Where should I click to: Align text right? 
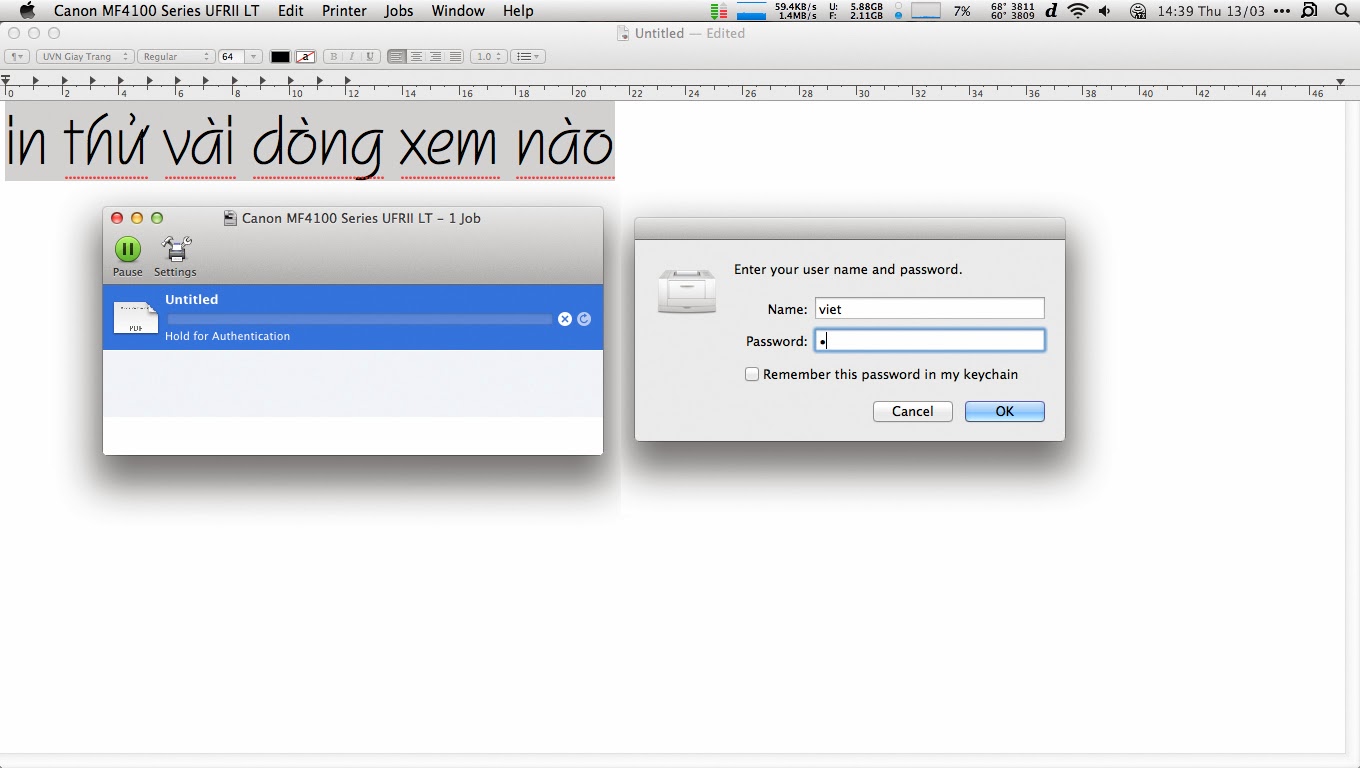pyautogui.click(x=436, y=57)
